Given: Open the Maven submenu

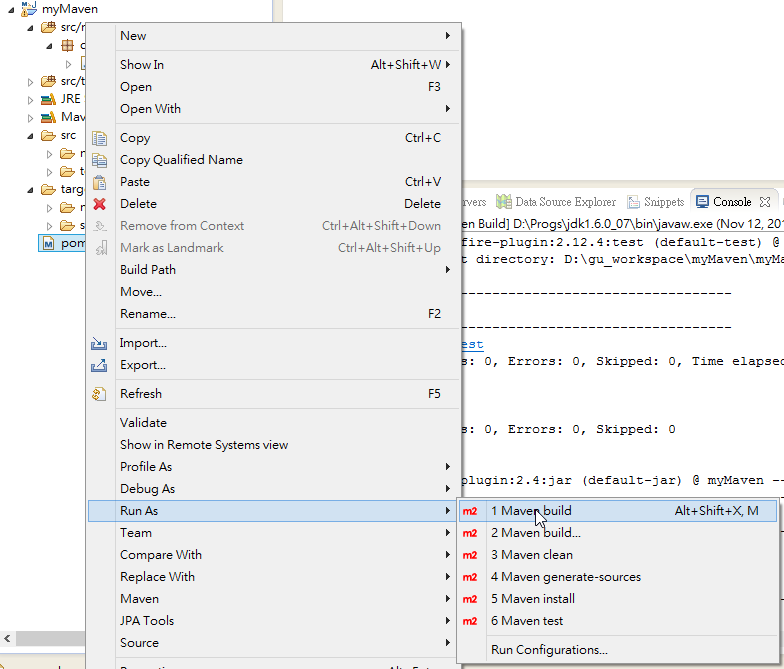Looking at the screenshot, I should click(274, 599).
